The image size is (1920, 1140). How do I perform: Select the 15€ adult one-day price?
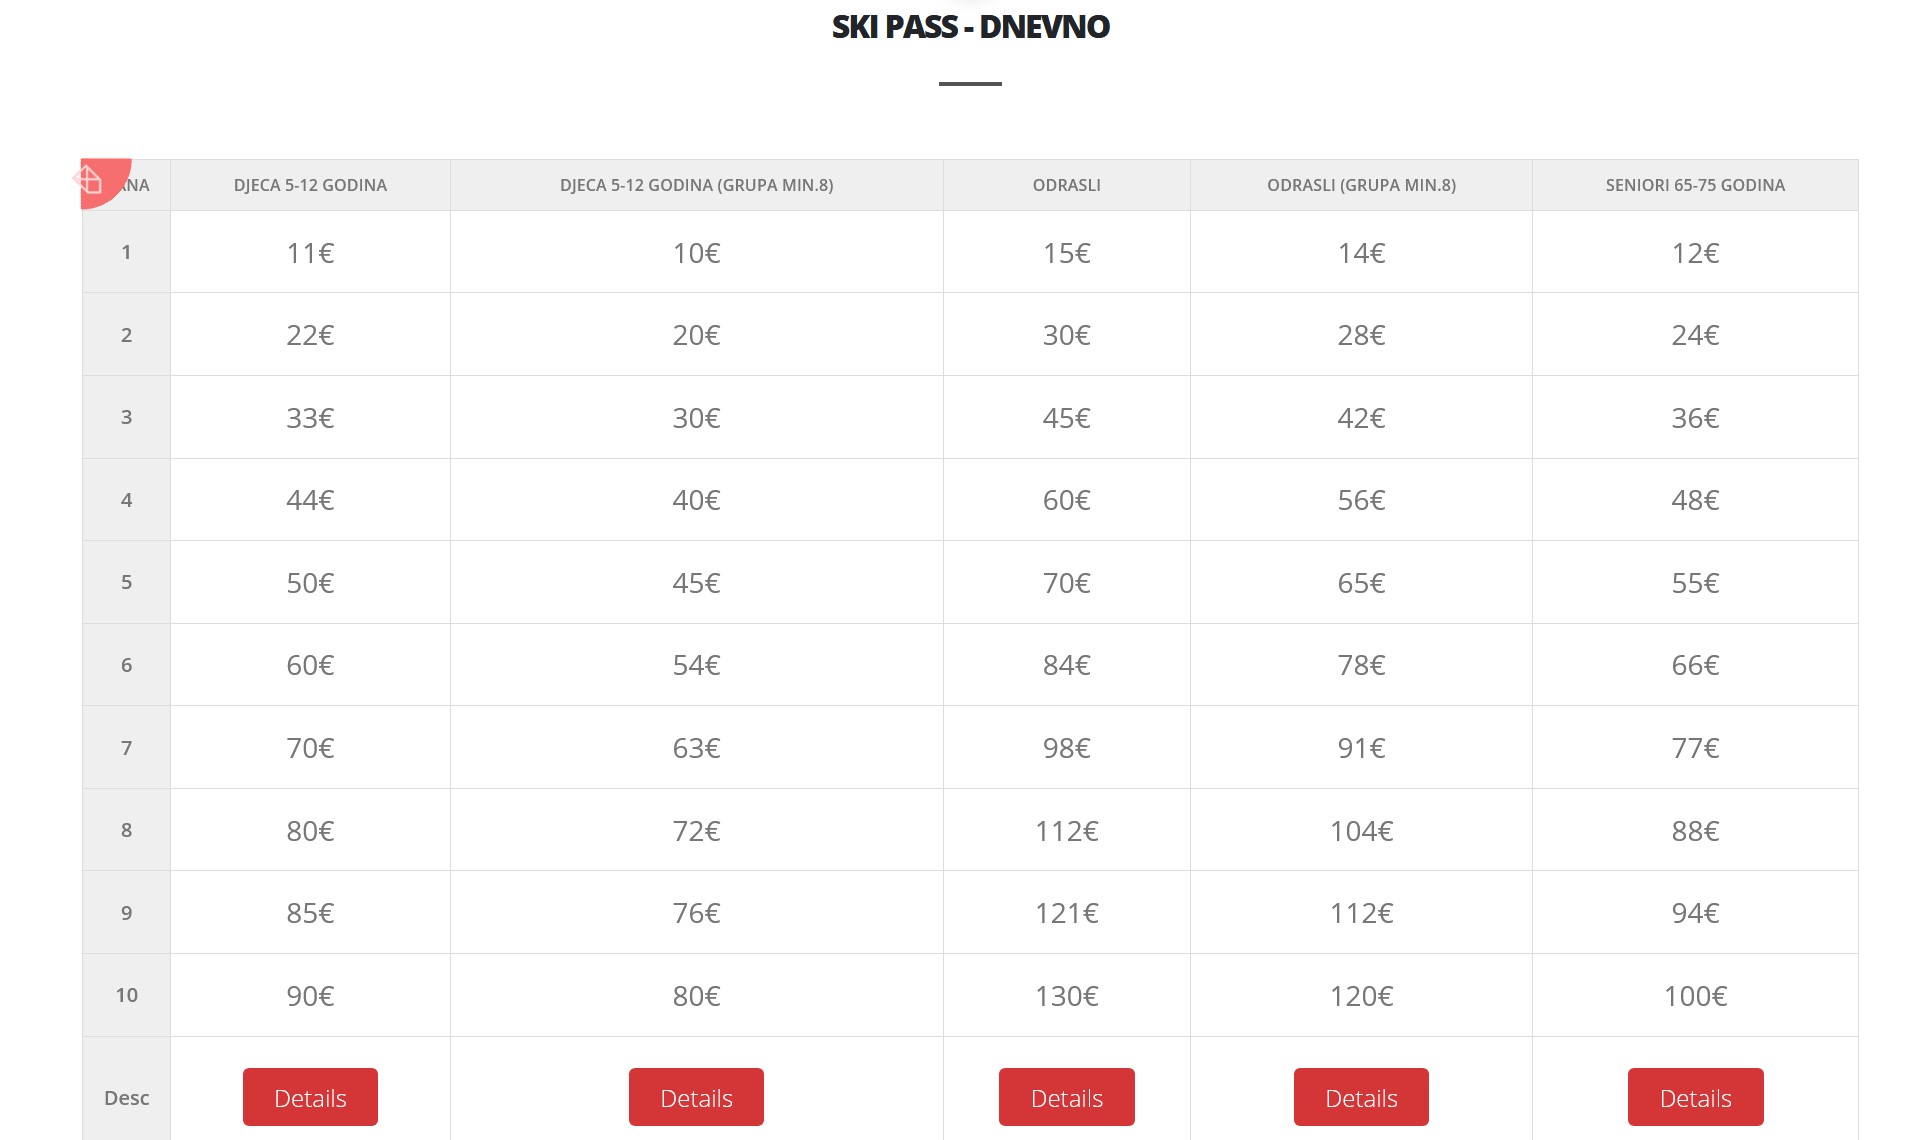point(1066,253)
